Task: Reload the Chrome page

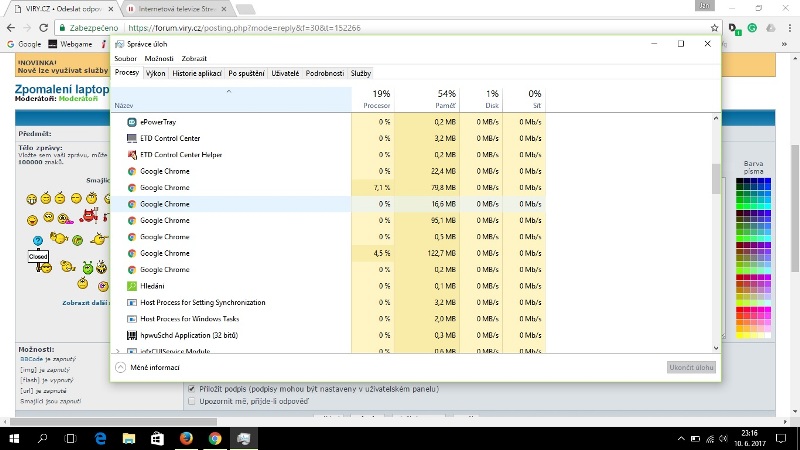Action: (43, 28)
